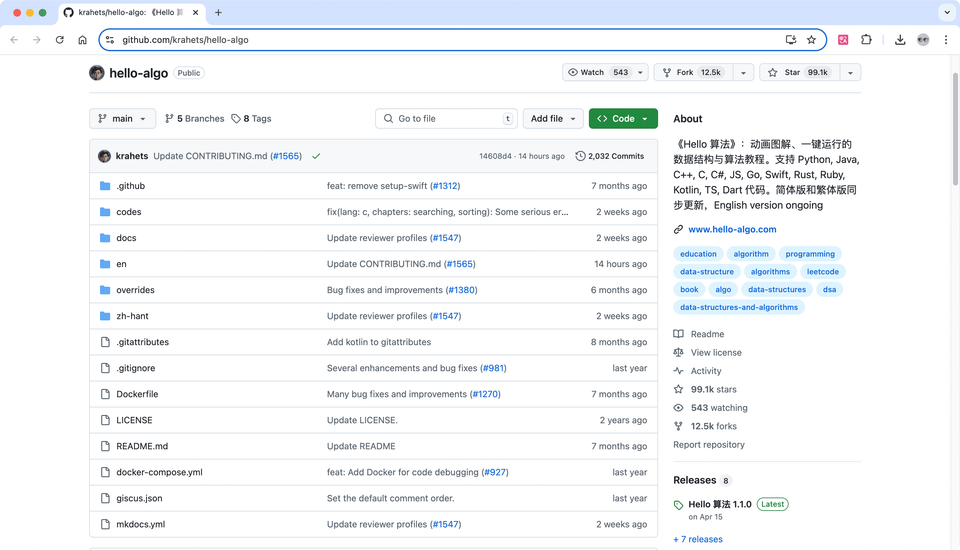Expand the main branch dropdown
This screenshot has width=960, height=550.
point(122,118)
